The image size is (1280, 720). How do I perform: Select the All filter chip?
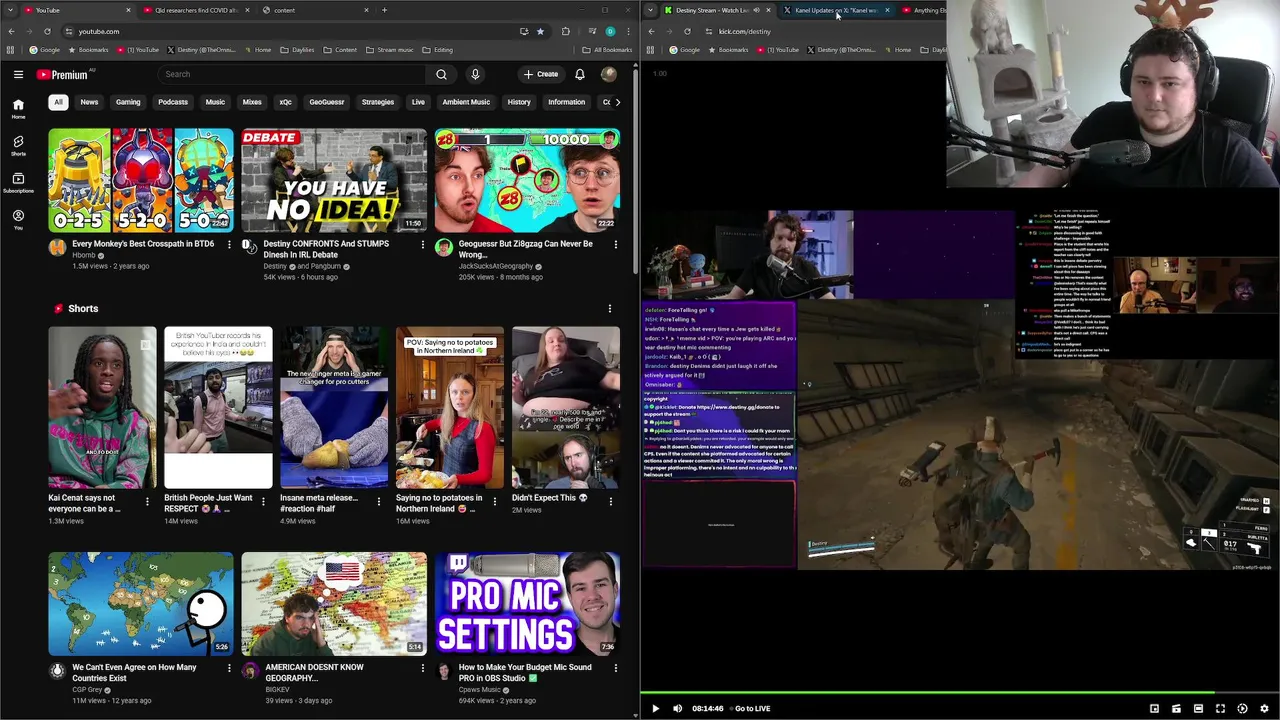pyautogui.click(x=58, y=102)
